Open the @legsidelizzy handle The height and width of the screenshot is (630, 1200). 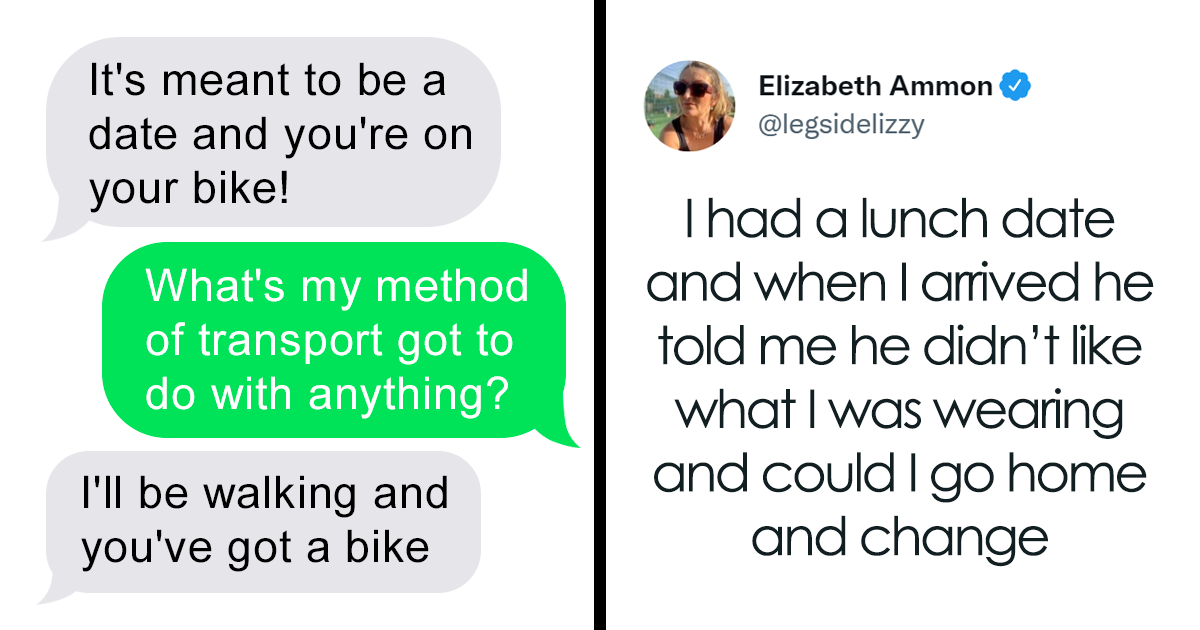(x=842, y=125)
